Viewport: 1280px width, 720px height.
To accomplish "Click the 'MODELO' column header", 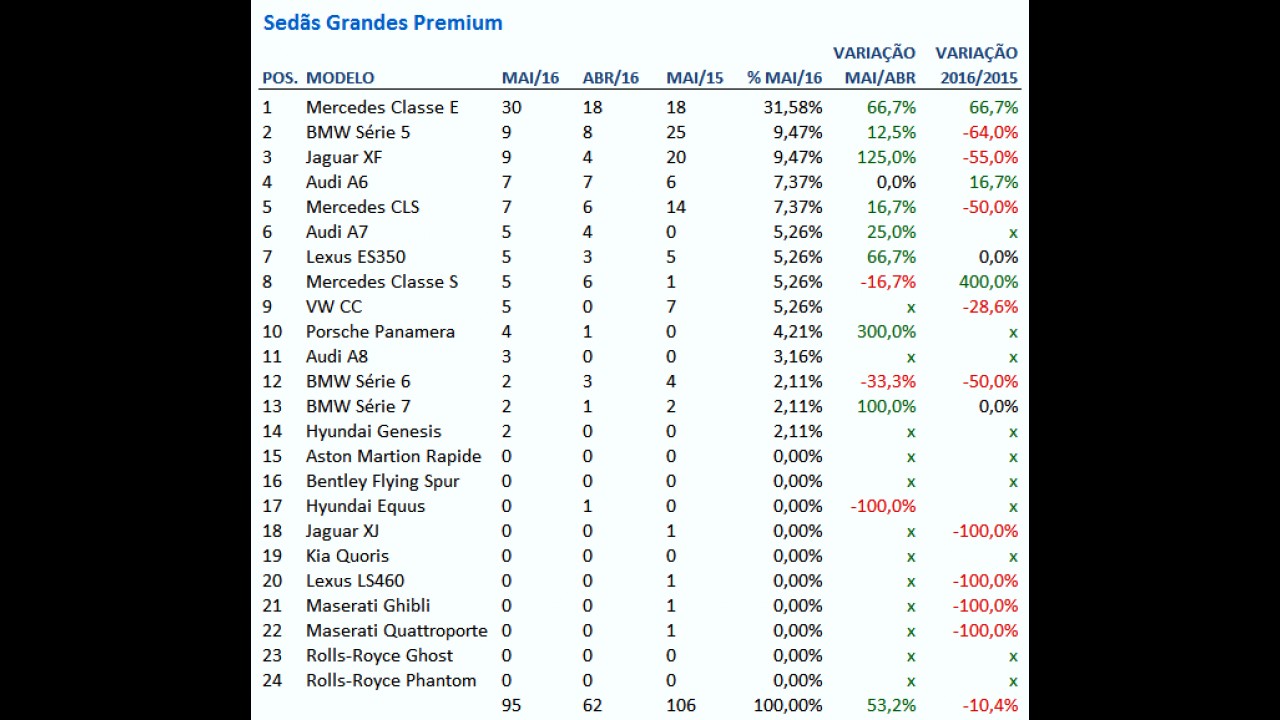I will pyautogui.click(x=340, y=78).
